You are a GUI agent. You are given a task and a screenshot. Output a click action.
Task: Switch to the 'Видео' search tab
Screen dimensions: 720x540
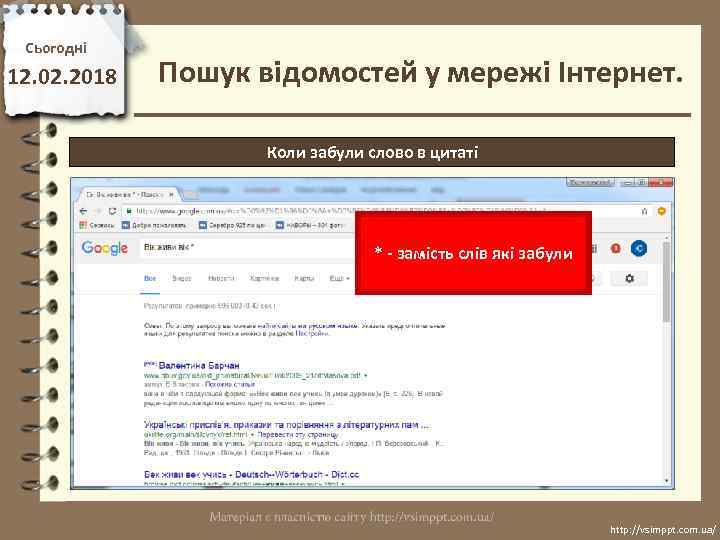pos(181,278)
